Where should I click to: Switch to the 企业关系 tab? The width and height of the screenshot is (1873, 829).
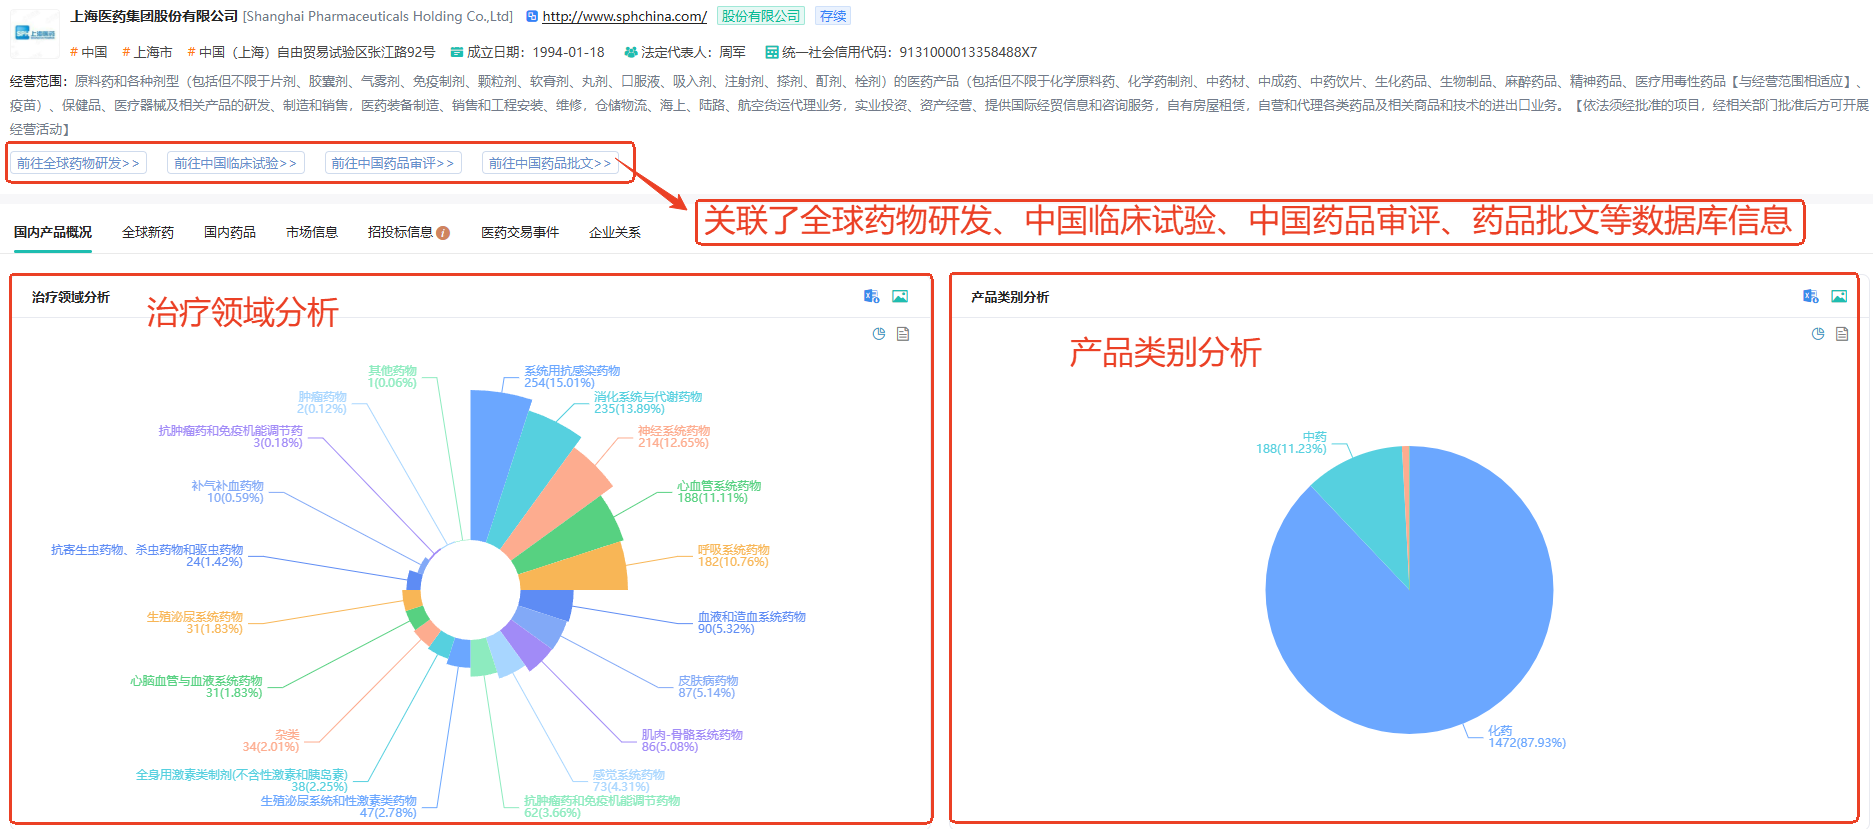(x=615, y=232)
